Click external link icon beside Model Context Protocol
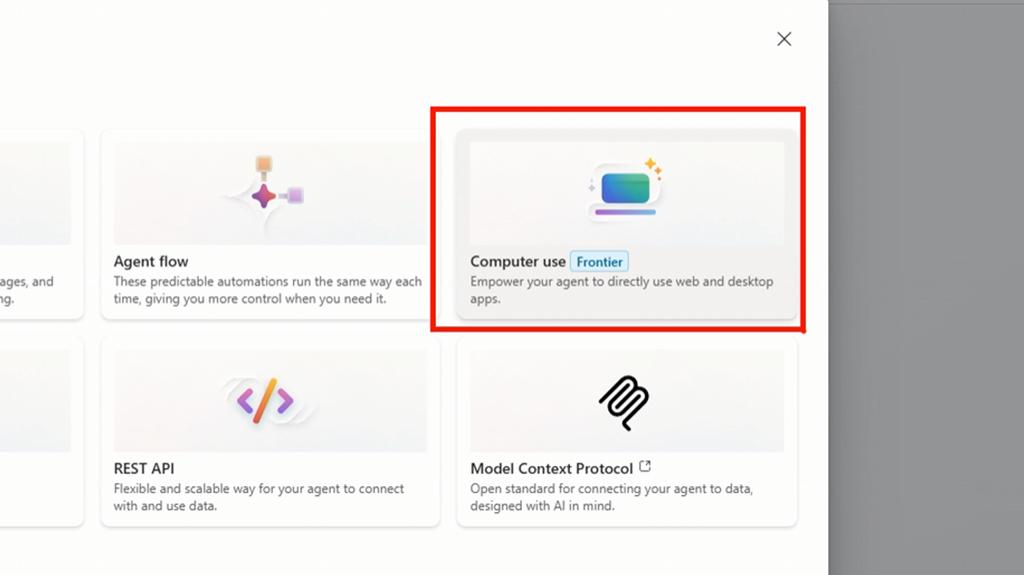This screenshot has height=575, width=1024. tap(645, 467)
